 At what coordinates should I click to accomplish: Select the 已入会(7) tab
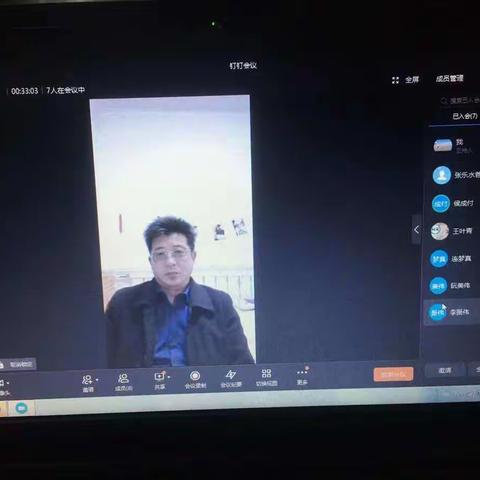tap(465, 116)
